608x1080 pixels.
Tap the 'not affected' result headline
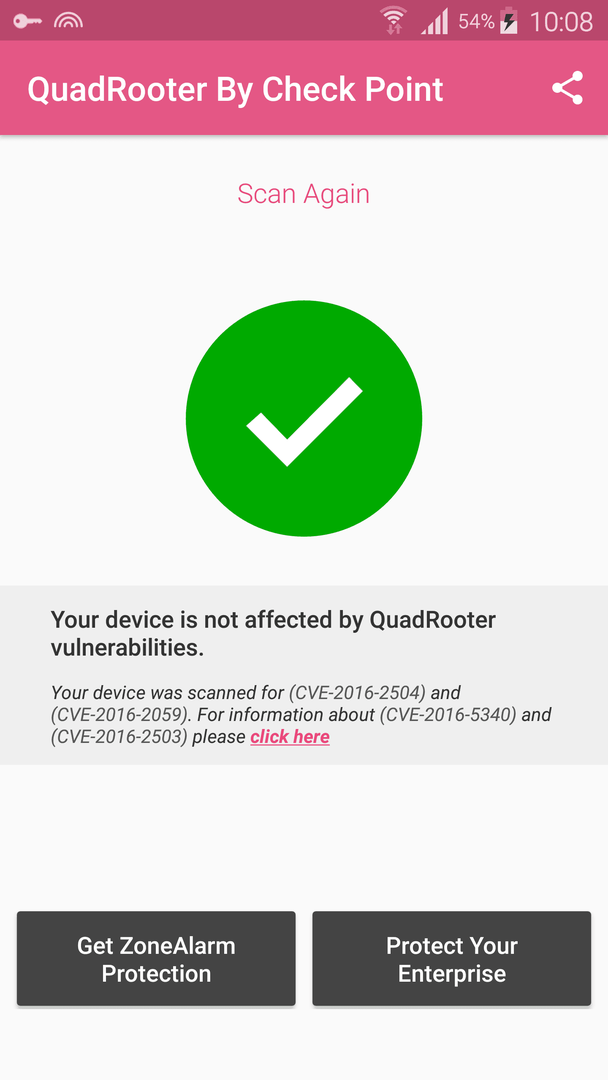coord(273,634)
